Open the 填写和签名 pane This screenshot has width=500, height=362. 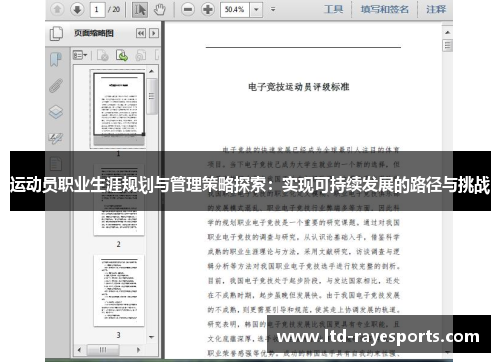click(x=385, y=9)
